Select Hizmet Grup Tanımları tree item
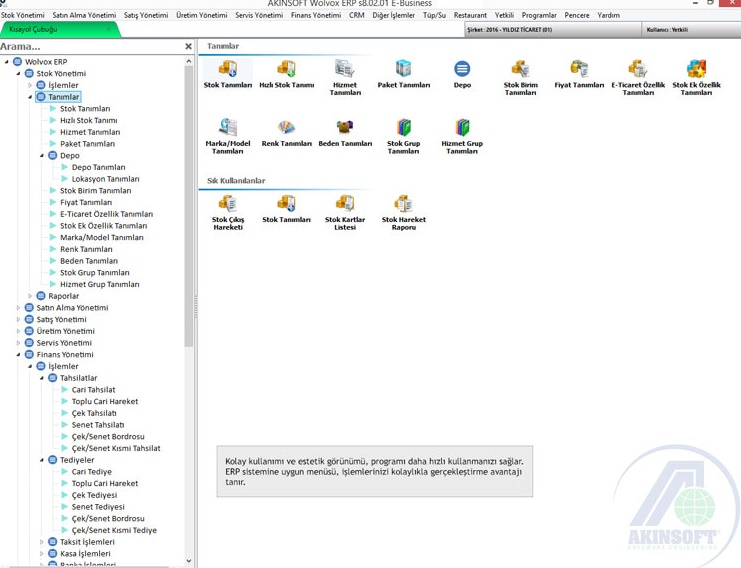The width and height of the screenshot is (741, 568). (x=100, y=284)
